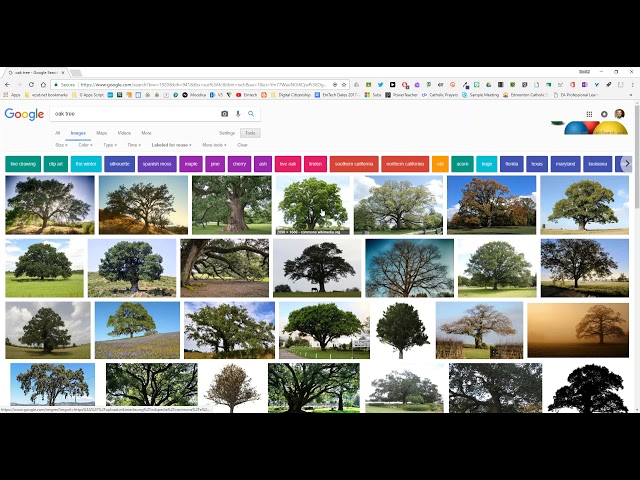Toggle the search Tools button

click(x=250, y=133)
